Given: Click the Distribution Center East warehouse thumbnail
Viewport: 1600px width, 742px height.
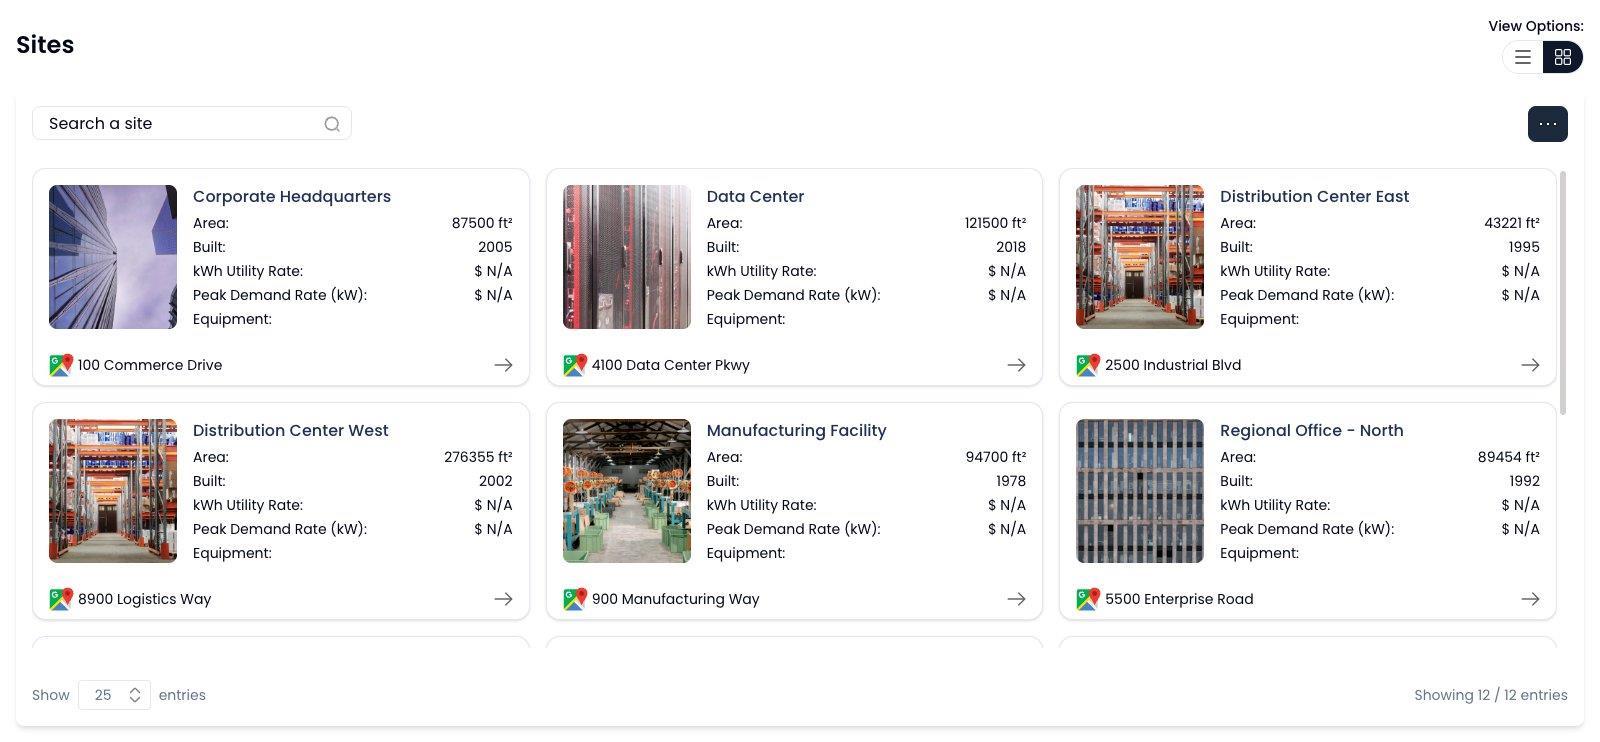Looking at the screenshot, I should coord(1140,257).
